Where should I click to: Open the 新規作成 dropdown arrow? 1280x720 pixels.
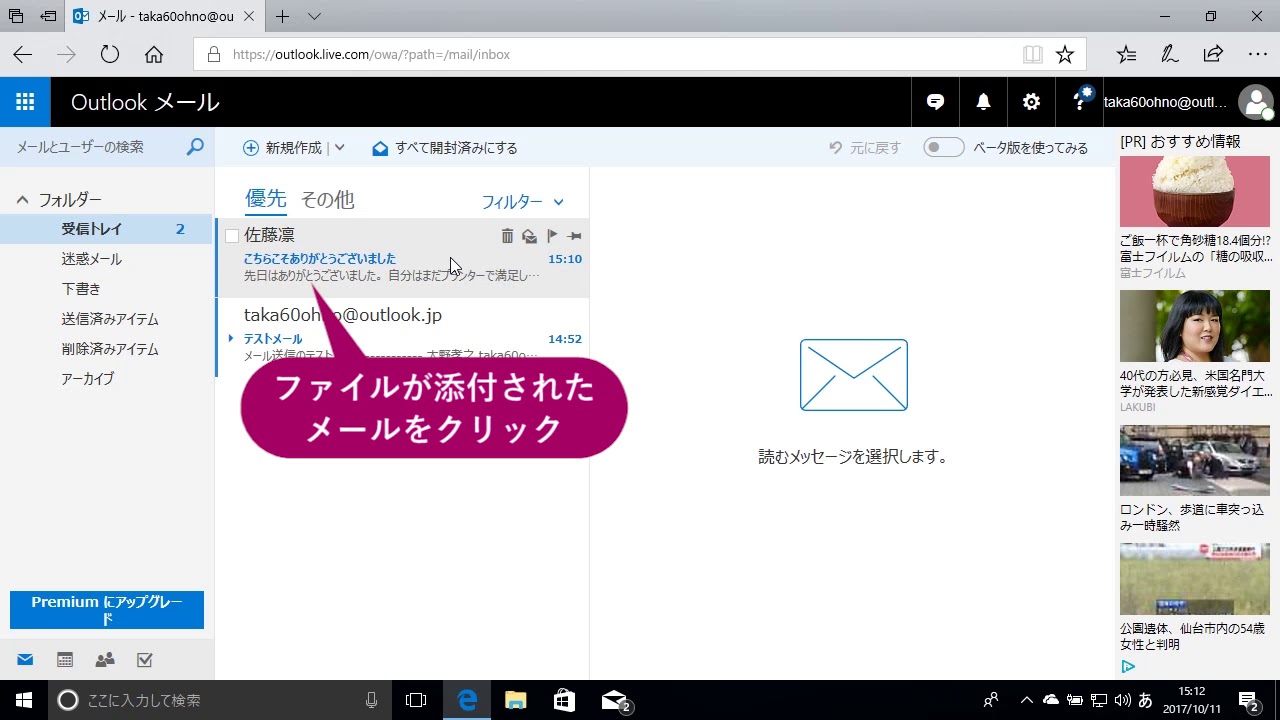339,148
